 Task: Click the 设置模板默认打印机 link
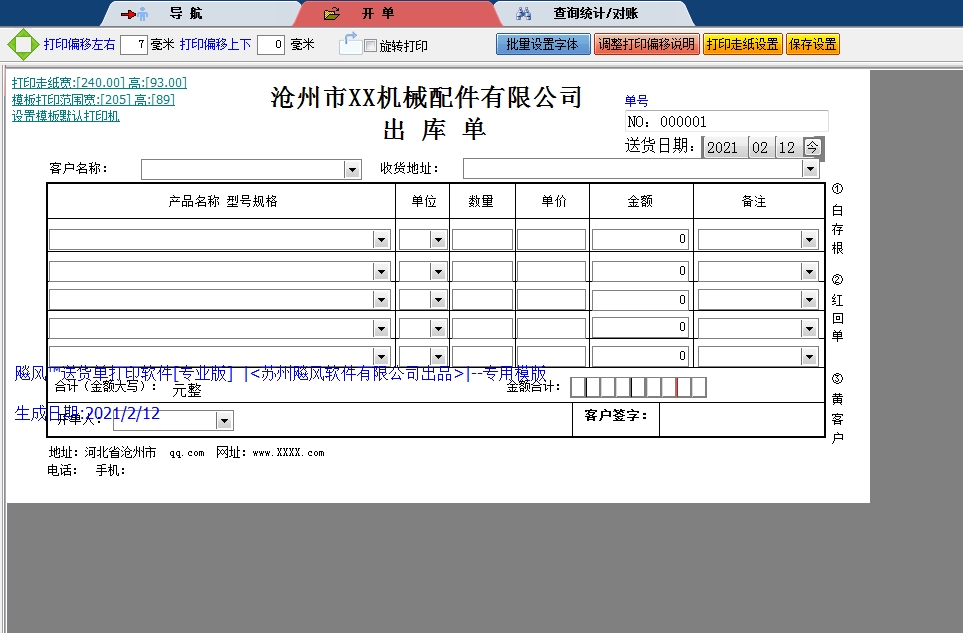click(x=66, y=116)
